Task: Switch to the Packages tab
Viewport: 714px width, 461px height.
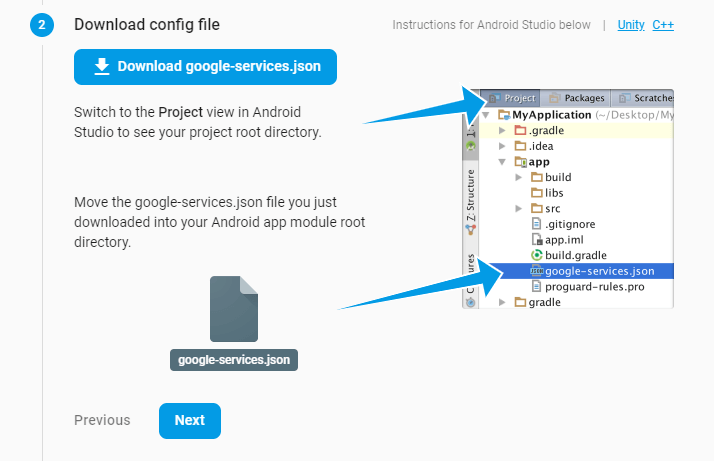Action: [x=576, y=99]
